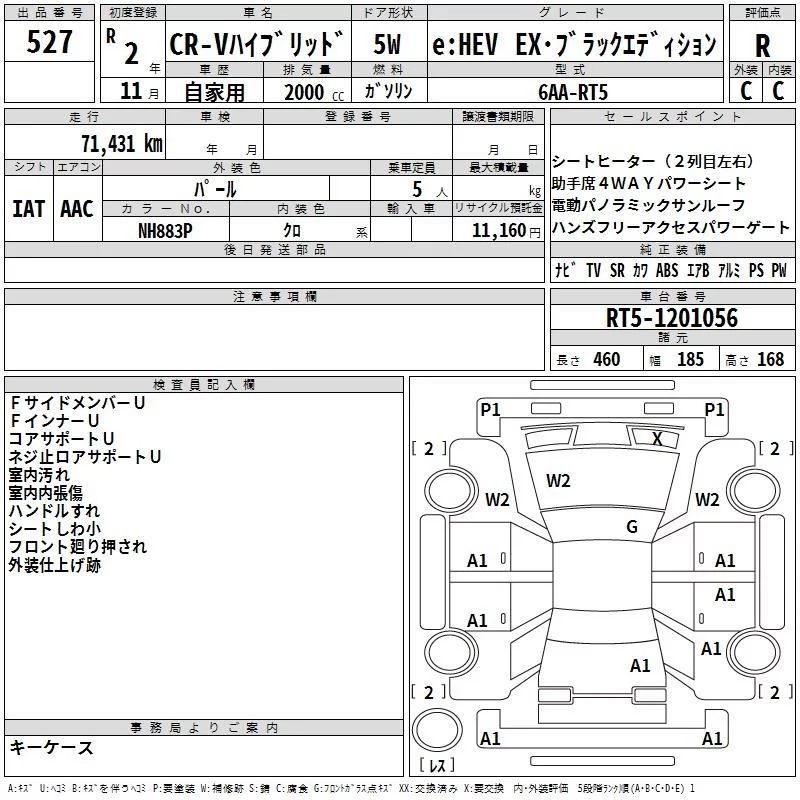Click the TV equipment label
This screenshot has width=800, height=800.
[593, 271]
